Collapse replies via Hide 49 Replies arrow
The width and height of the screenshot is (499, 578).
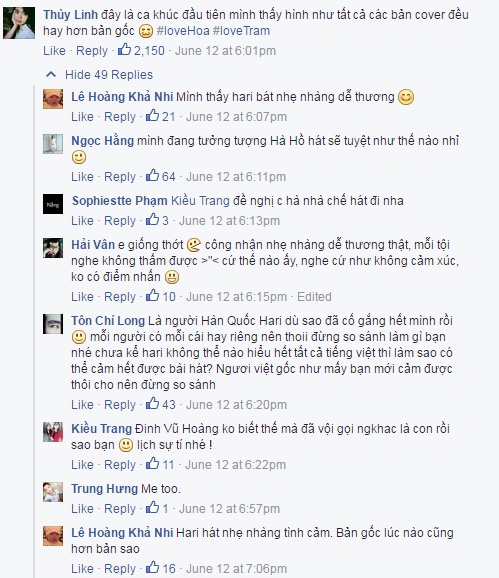click(51, 75)
